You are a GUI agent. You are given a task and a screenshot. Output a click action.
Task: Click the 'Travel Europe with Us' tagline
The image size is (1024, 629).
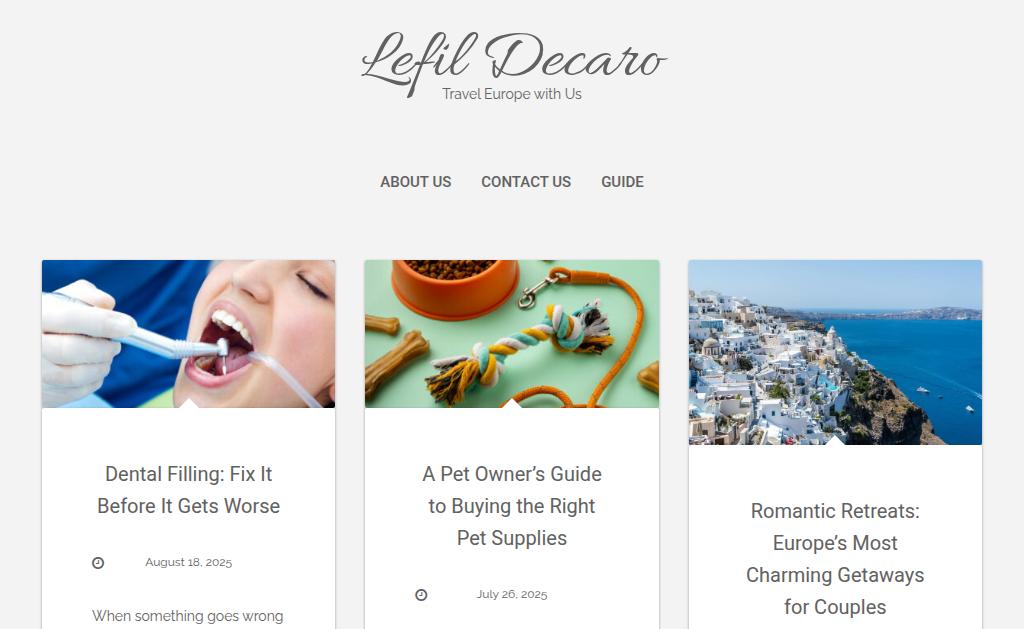pos(512,94)
